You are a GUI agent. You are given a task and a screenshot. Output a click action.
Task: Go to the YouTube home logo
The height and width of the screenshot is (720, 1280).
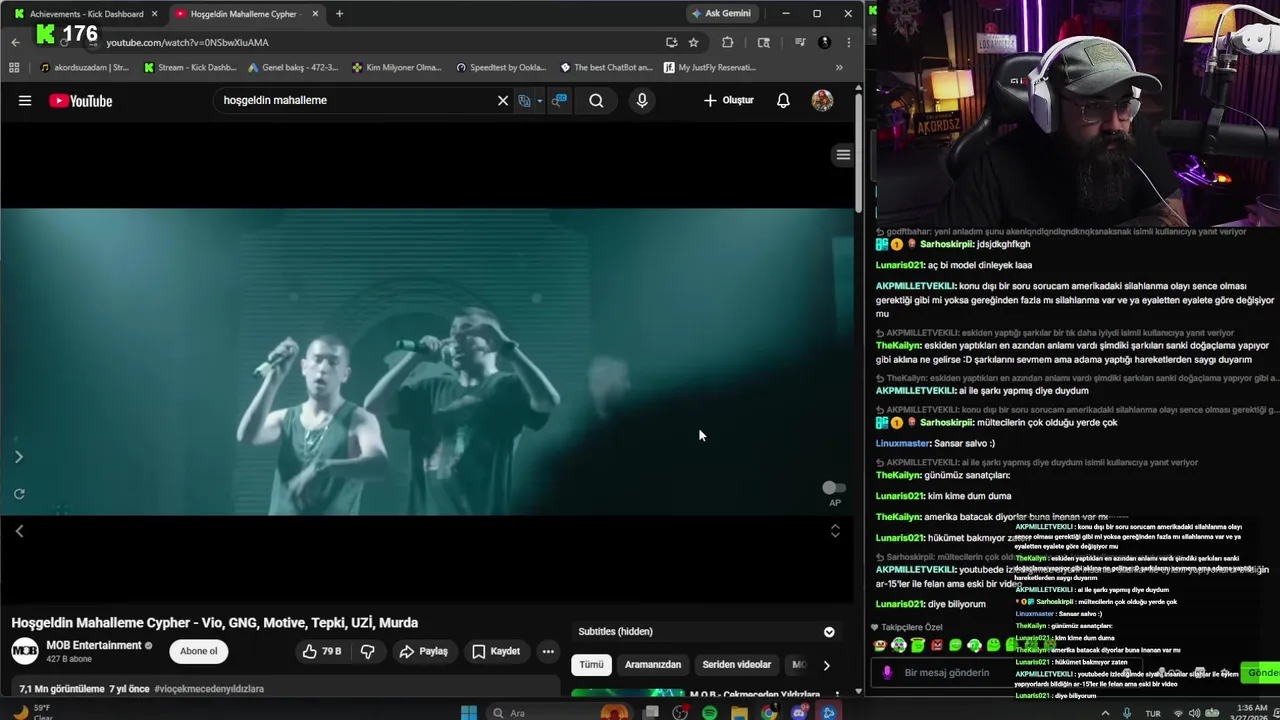click(x=80, y=100)
